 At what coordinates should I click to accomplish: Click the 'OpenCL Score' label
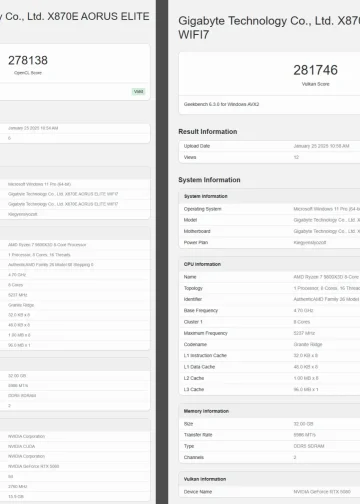(x=28, y=73)
